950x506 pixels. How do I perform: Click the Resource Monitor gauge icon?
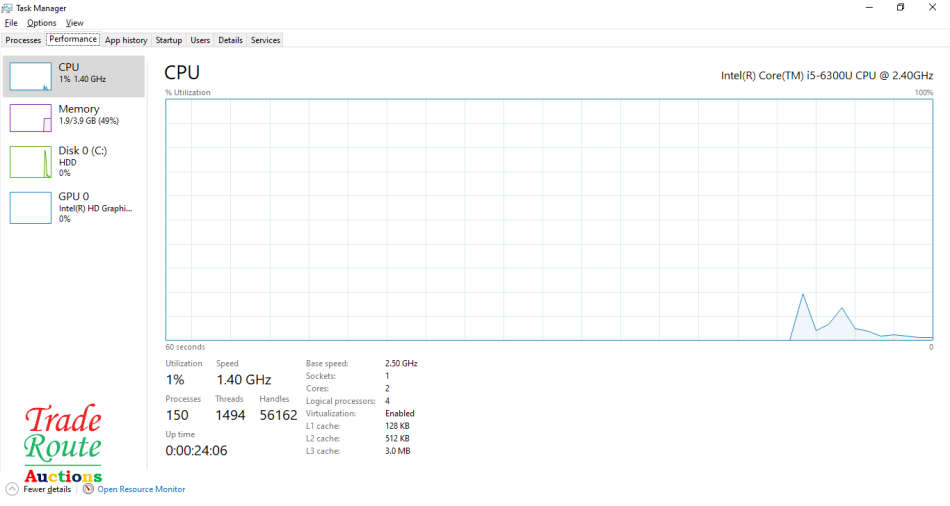[x=88, y=489]
